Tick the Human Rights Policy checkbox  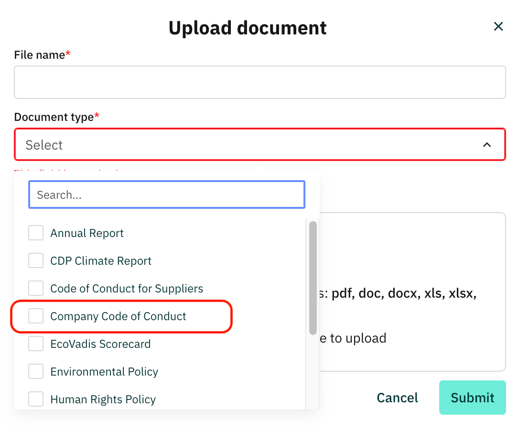(x=36, y=399)
